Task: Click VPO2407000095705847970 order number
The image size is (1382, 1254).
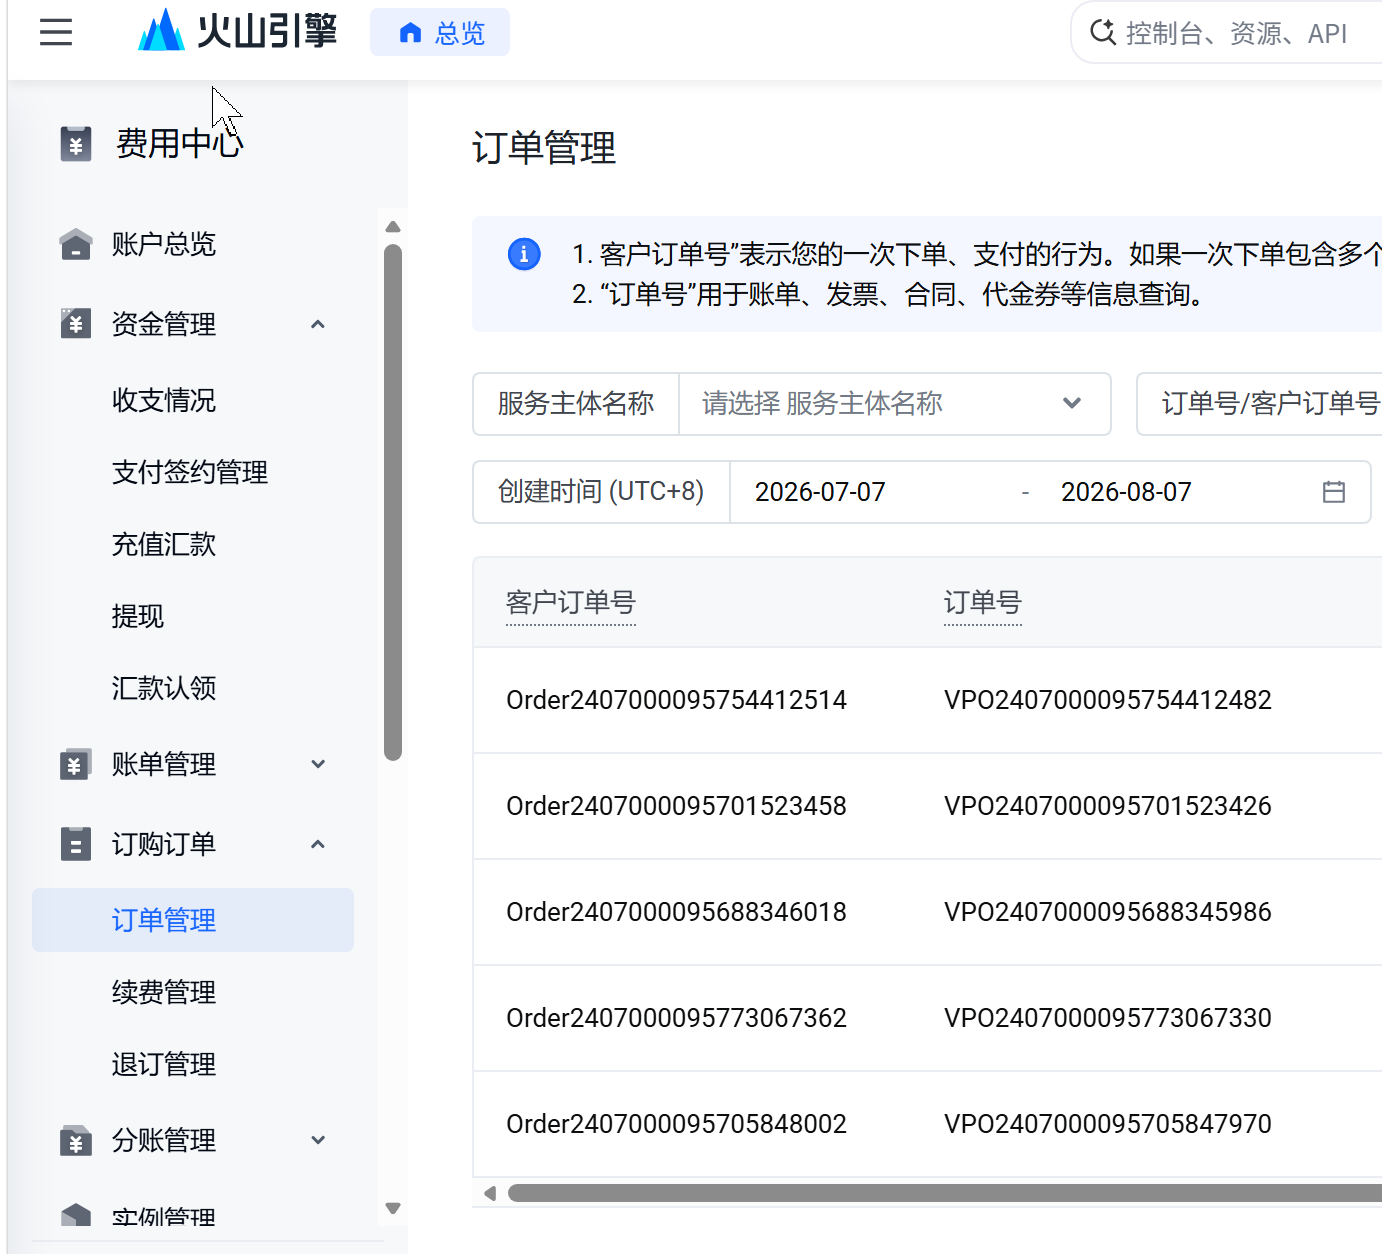Action: pos(1108,1124)
